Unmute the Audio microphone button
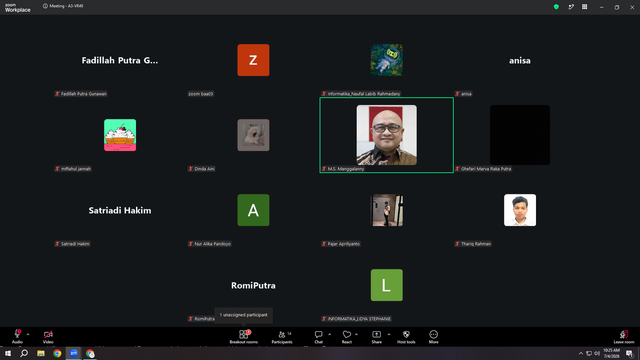This screenshot has width=640, height=360. 17,336
